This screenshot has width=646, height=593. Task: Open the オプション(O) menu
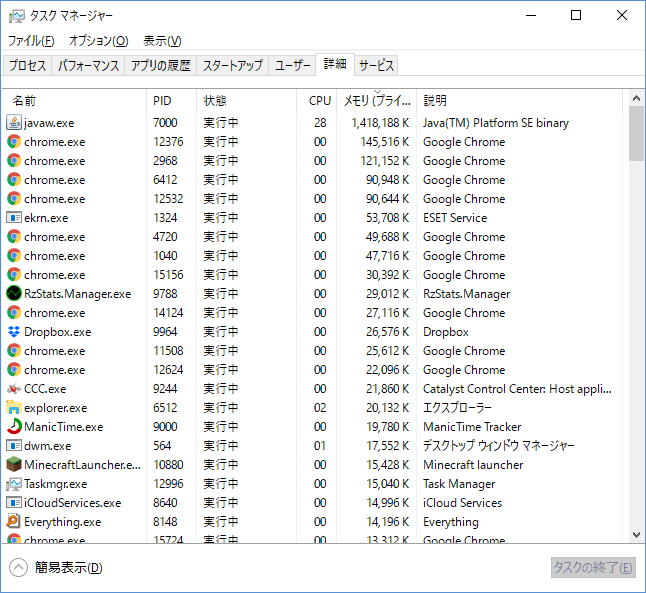coord(98,41)
